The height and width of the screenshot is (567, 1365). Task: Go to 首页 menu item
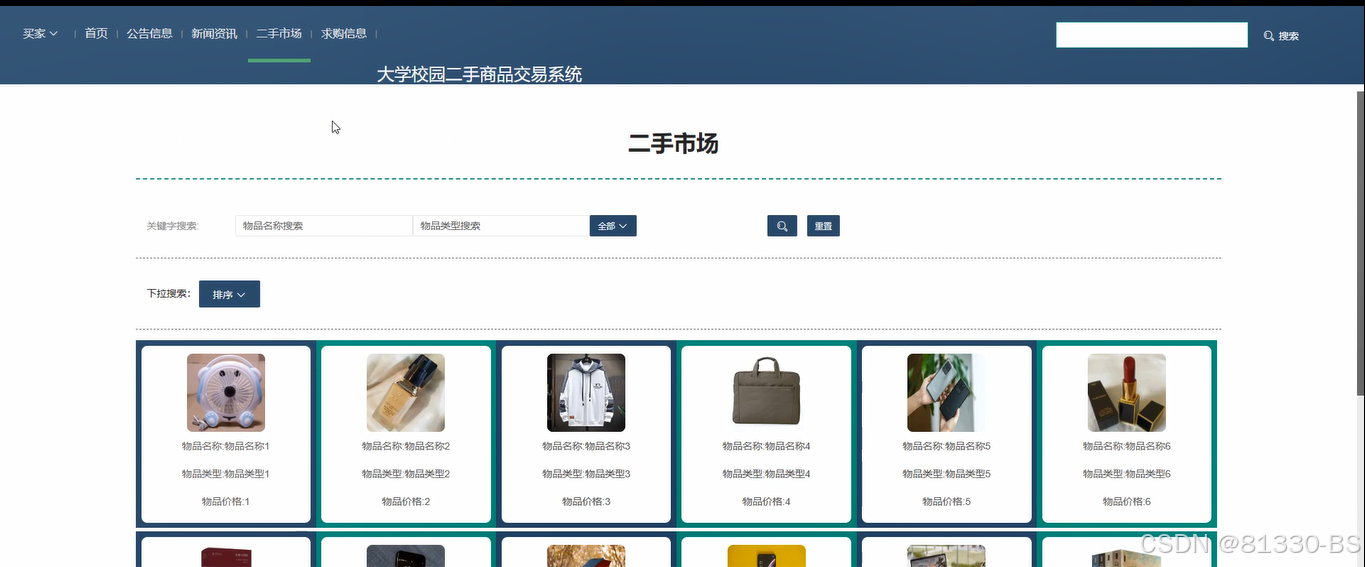point(96,34)
